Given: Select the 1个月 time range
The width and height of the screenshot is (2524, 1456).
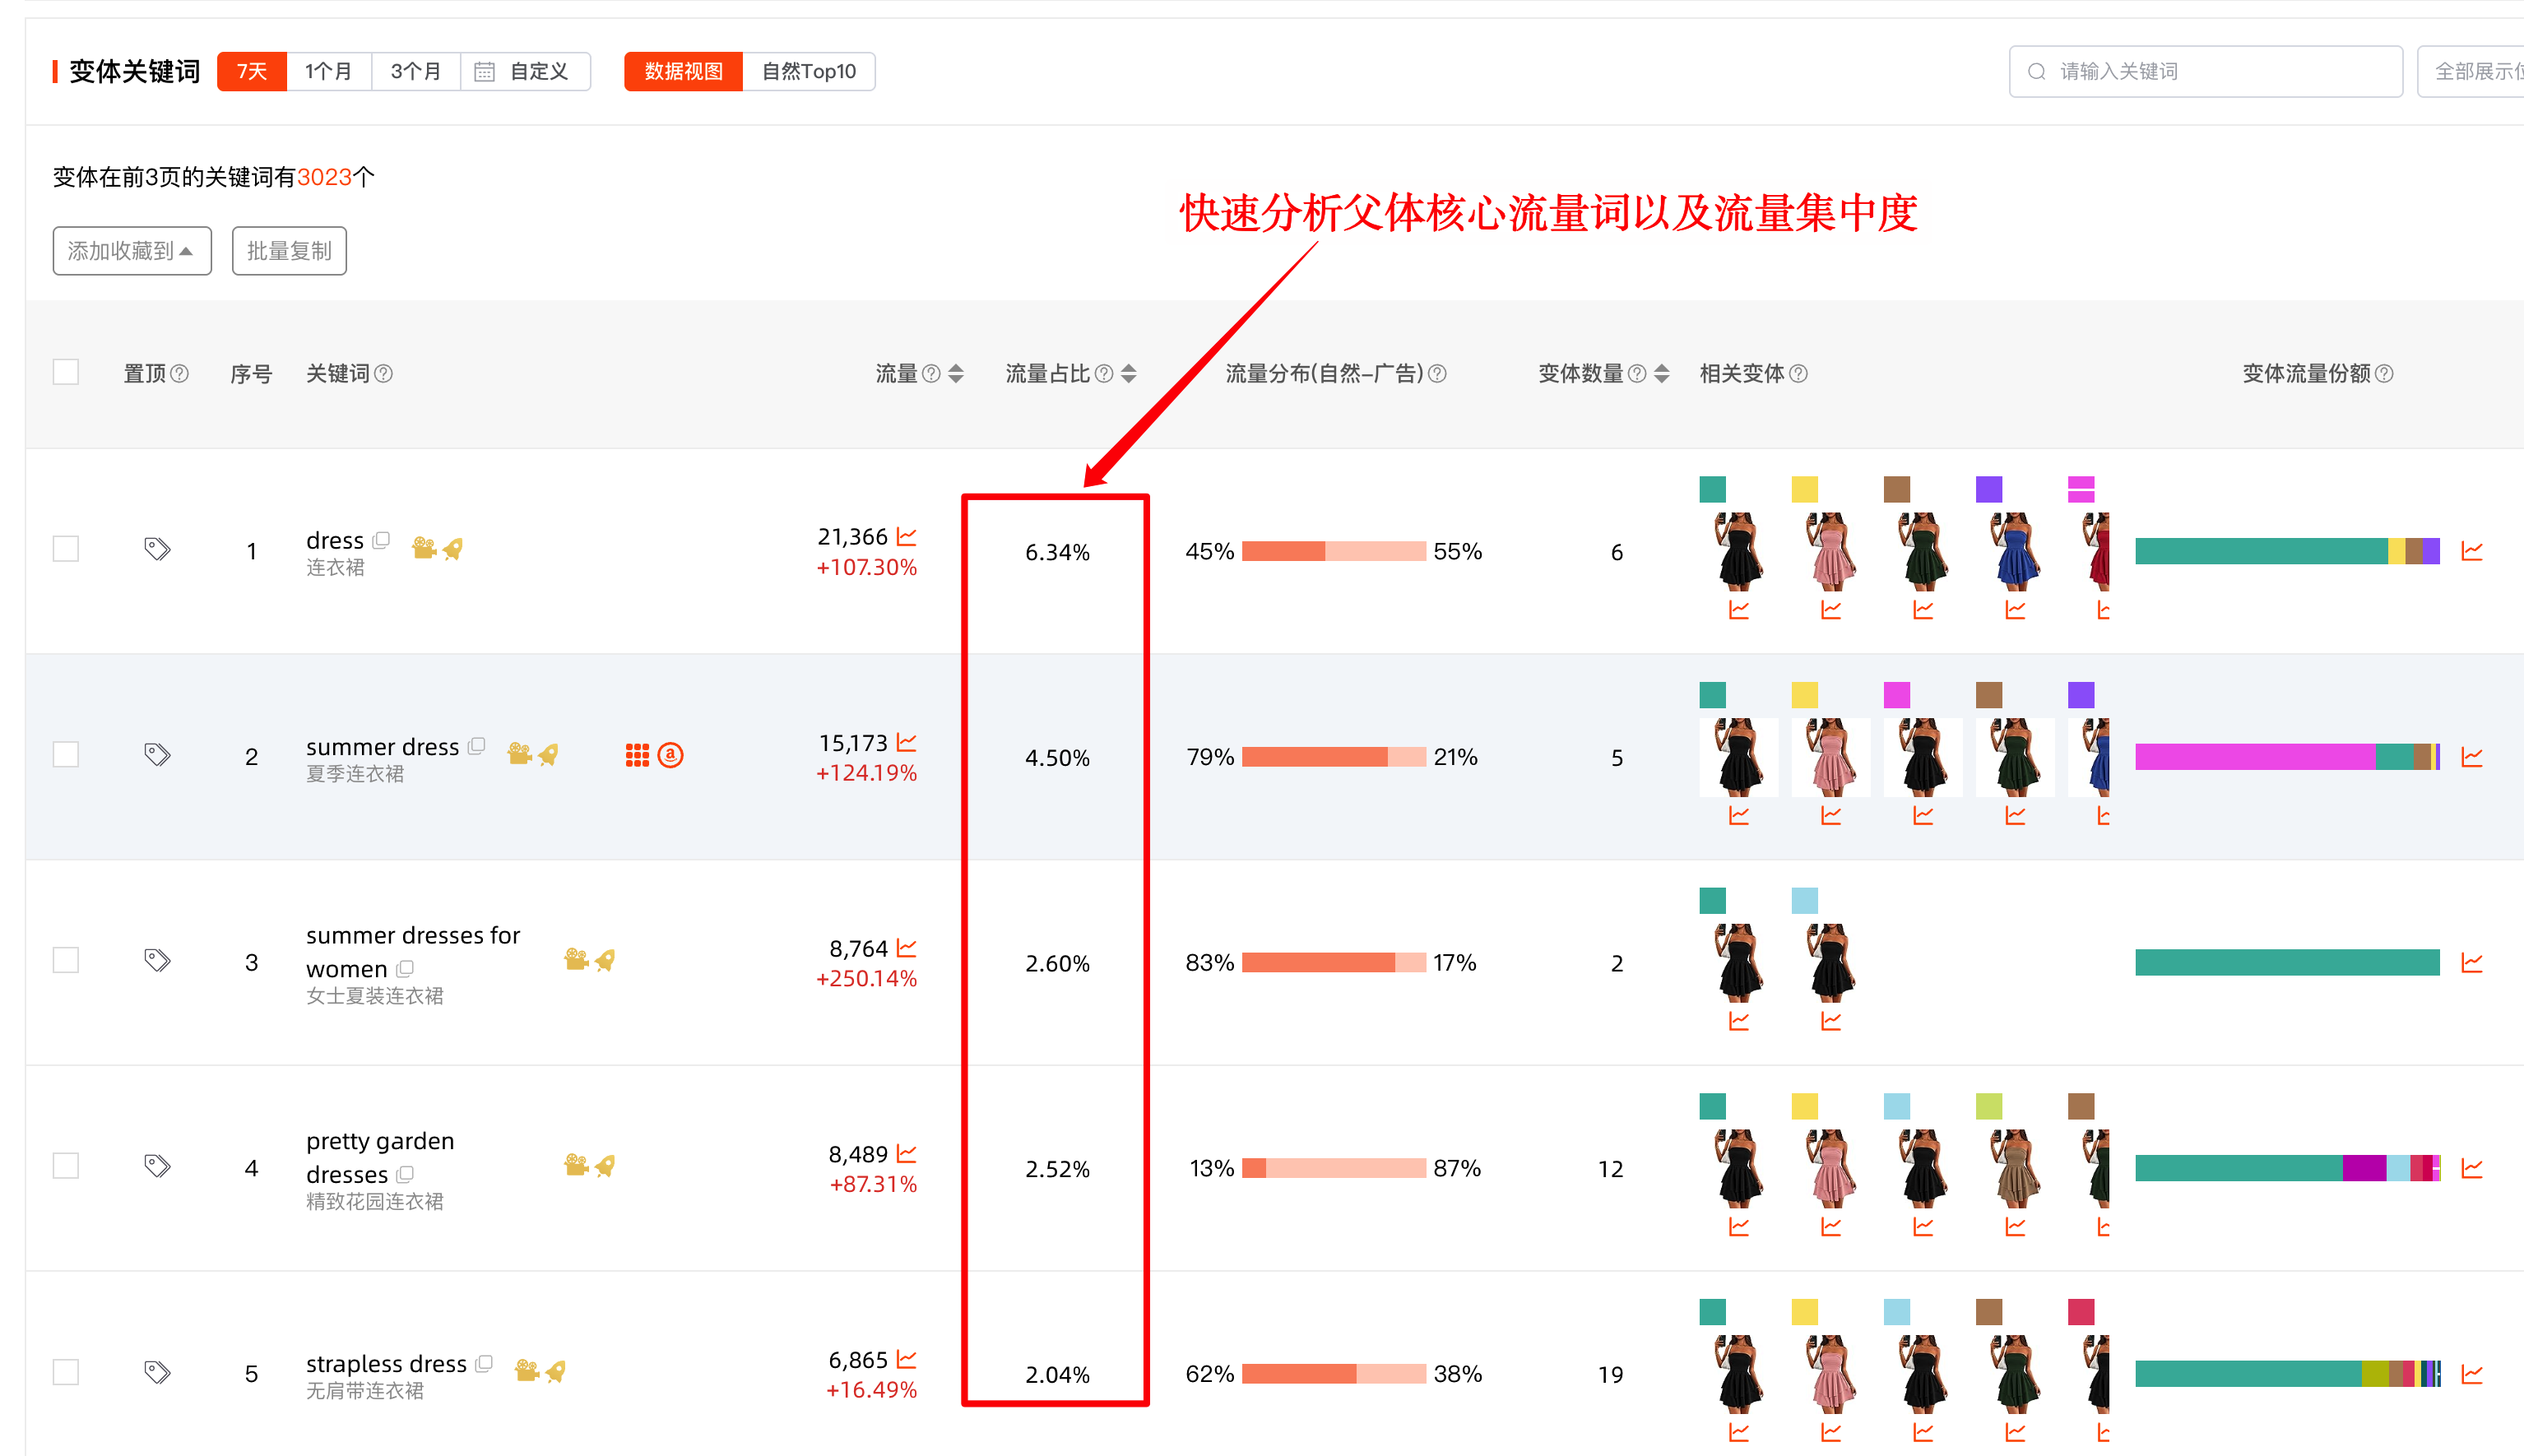Looking at the screenshot, I should coord(329,71).
